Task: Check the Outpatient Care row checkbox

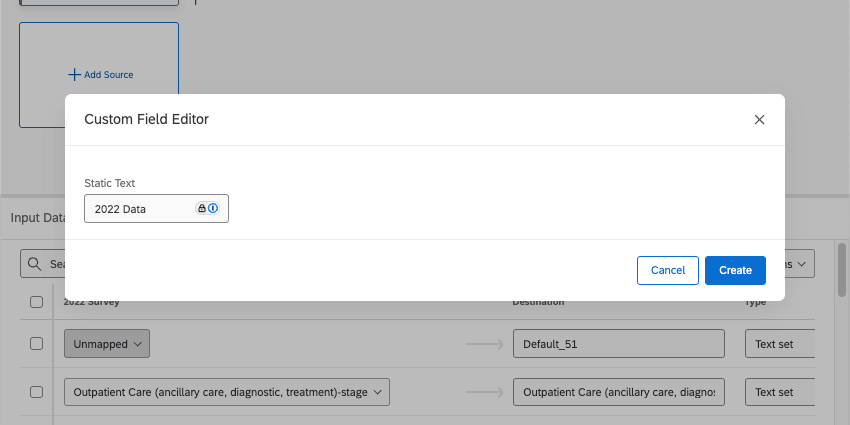Action: coord(37,392)
